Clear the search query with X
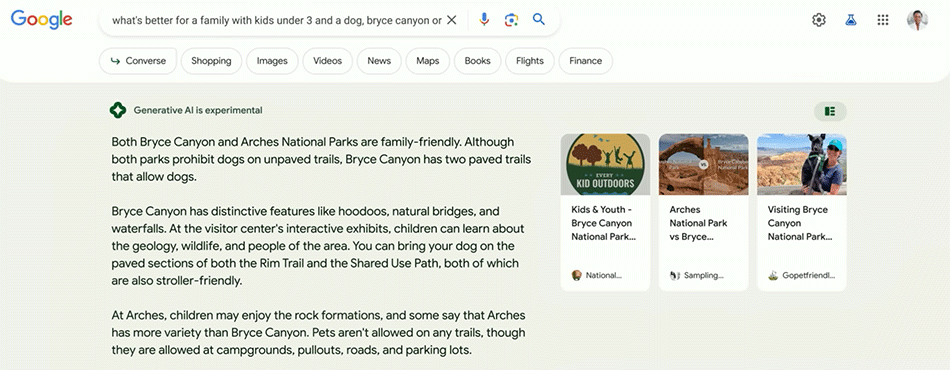This screenshot has width=950, height=370. (x=451, y=20)
